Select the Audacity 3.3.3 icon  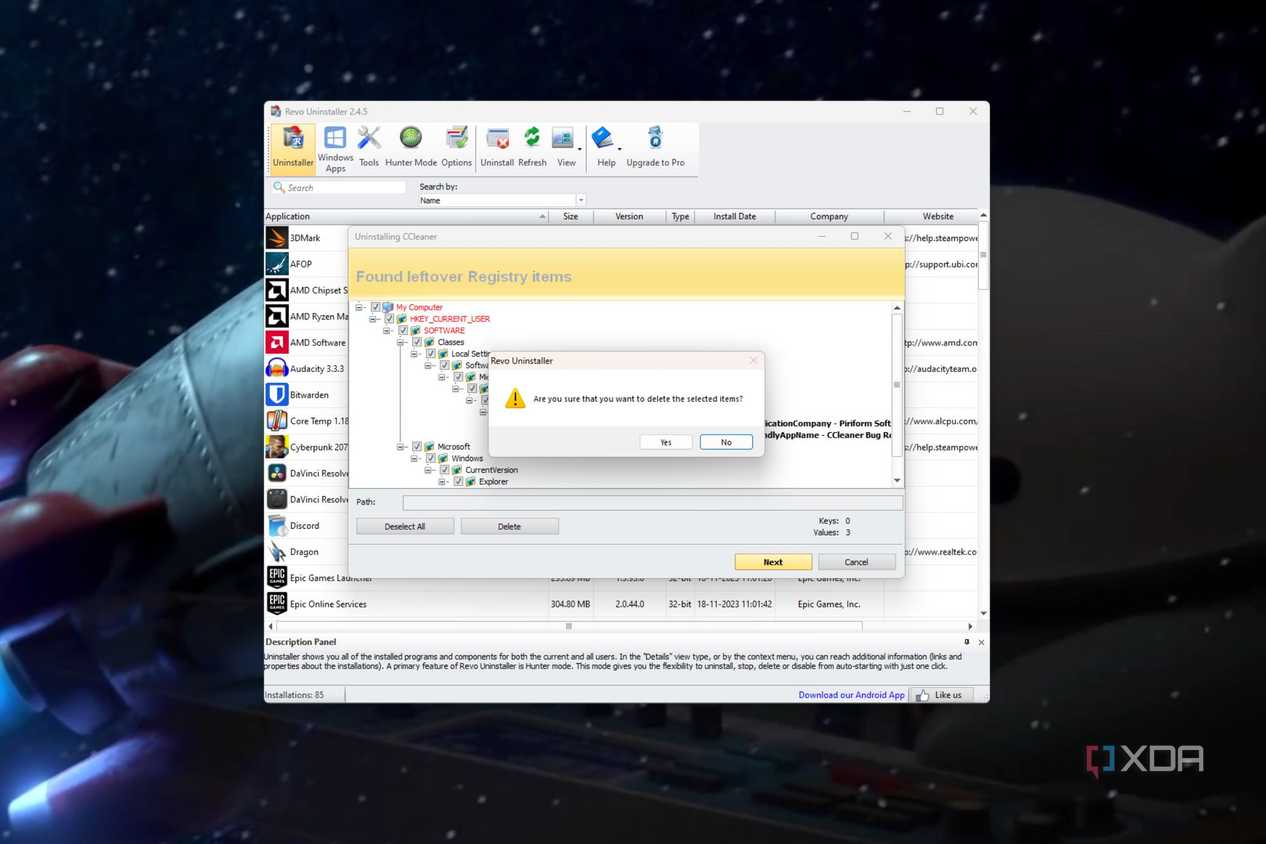pyautogui.click(x=277, y=368)
